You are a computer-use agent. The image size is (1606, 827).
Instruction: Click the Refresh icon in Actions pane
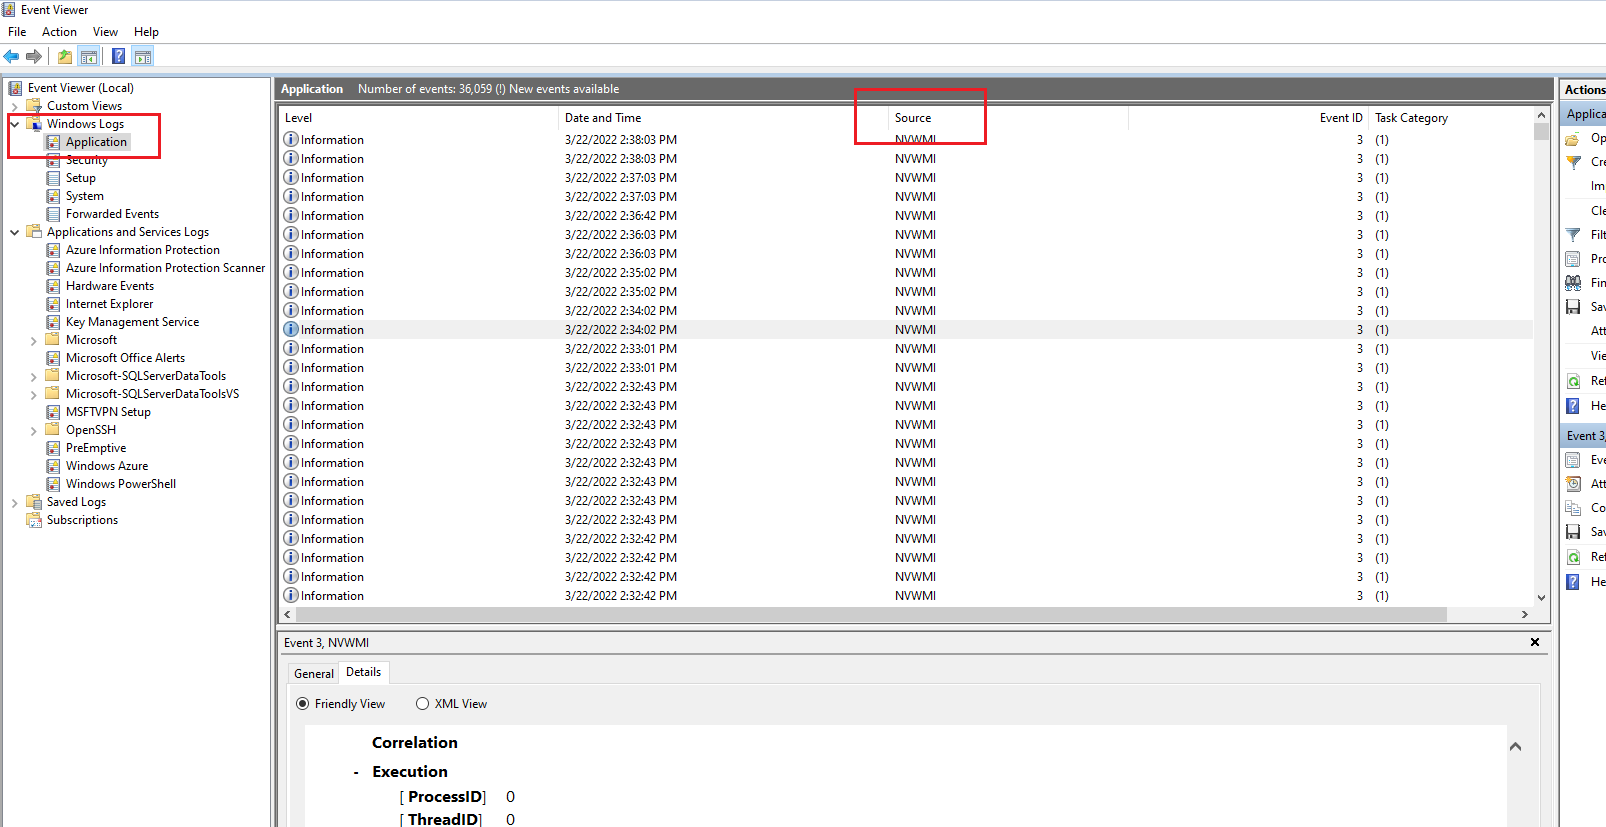click(1573, 381)
